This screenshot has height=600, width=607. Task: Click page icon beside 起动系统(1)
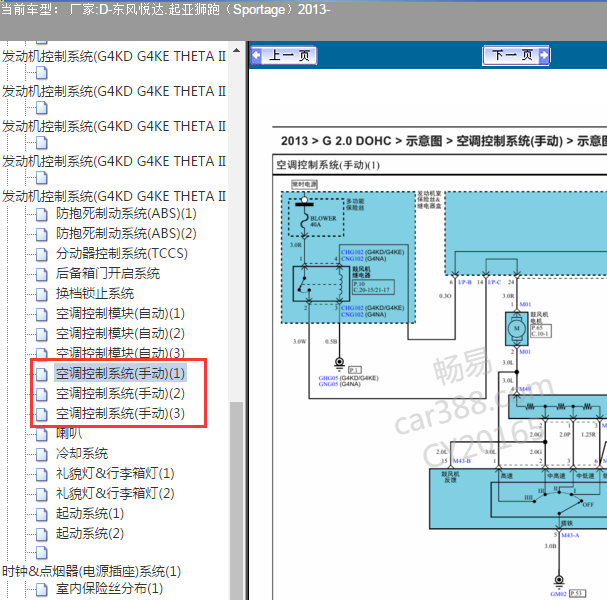click(42, 514)
